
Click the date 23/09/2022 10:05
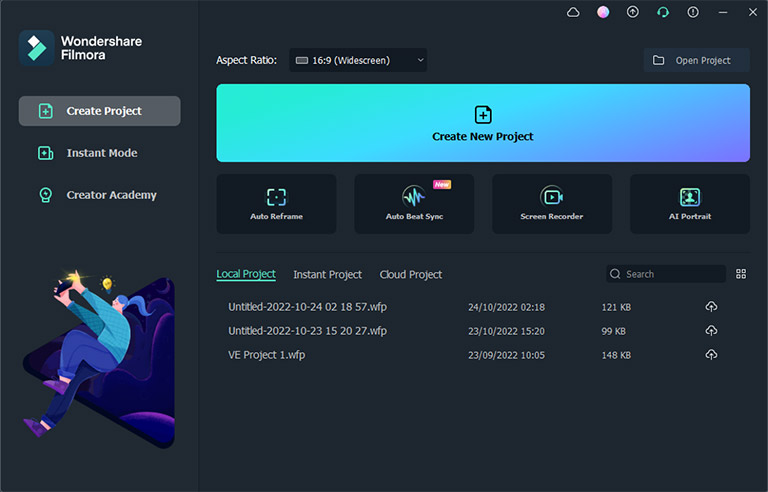tap(506, 355)
